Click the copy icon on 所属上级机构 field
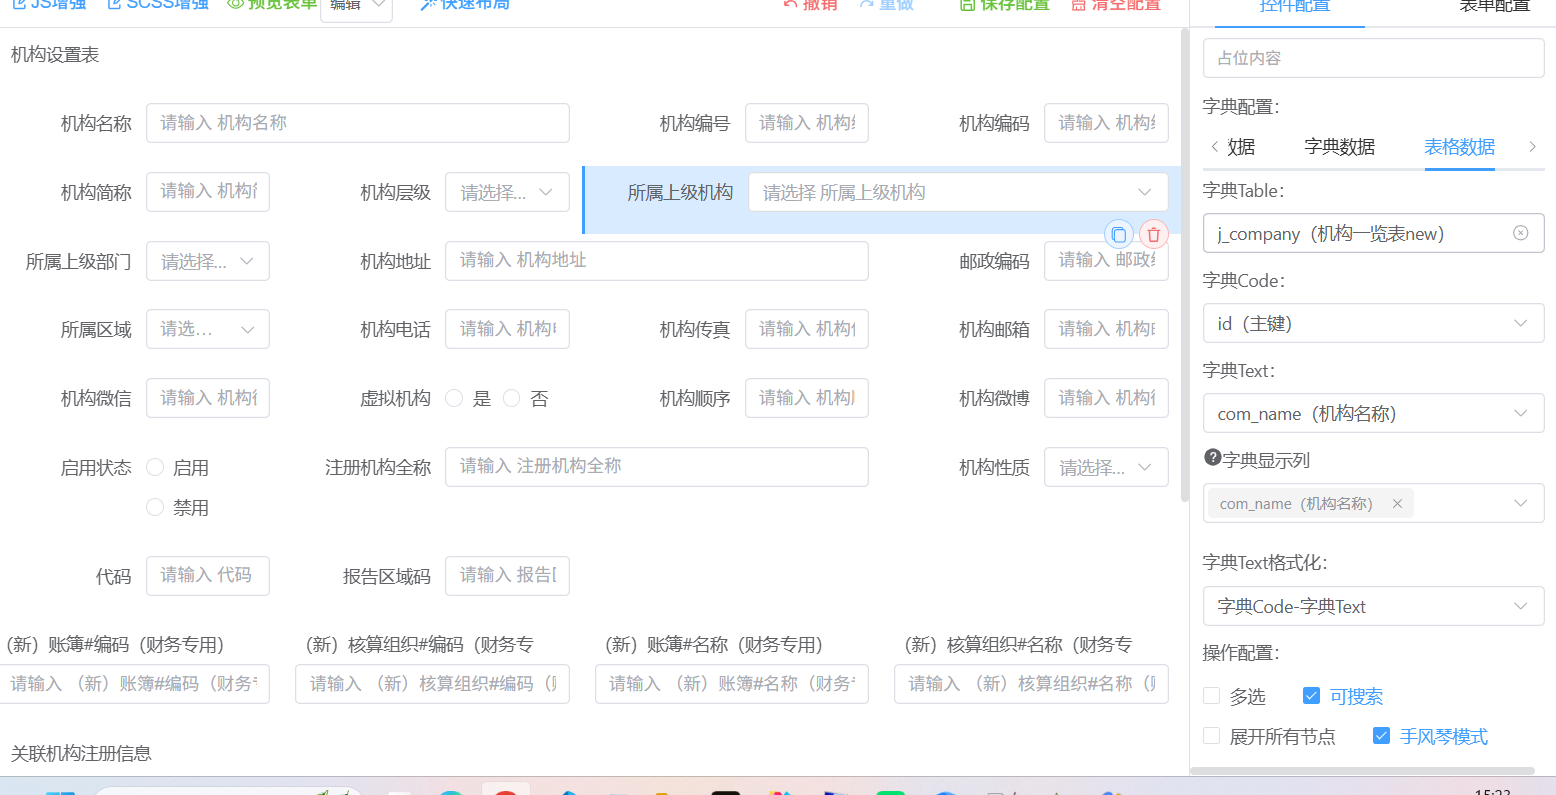This screenshot has height=795, width=1556. tap(1118, 235)
